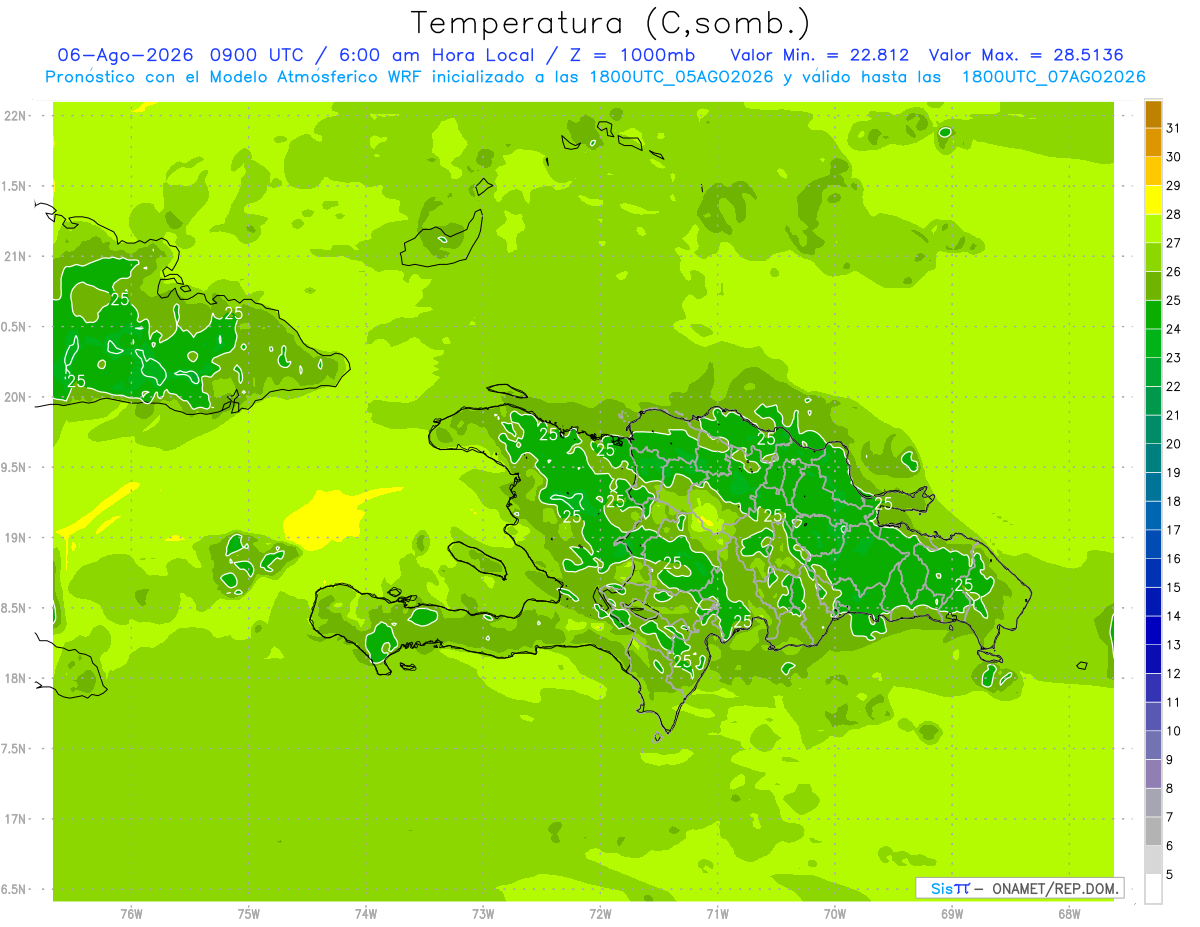Click the "SisTT" logo in footer box
The width and height of the screenshot is (1200, 927).
coord(950,888)
